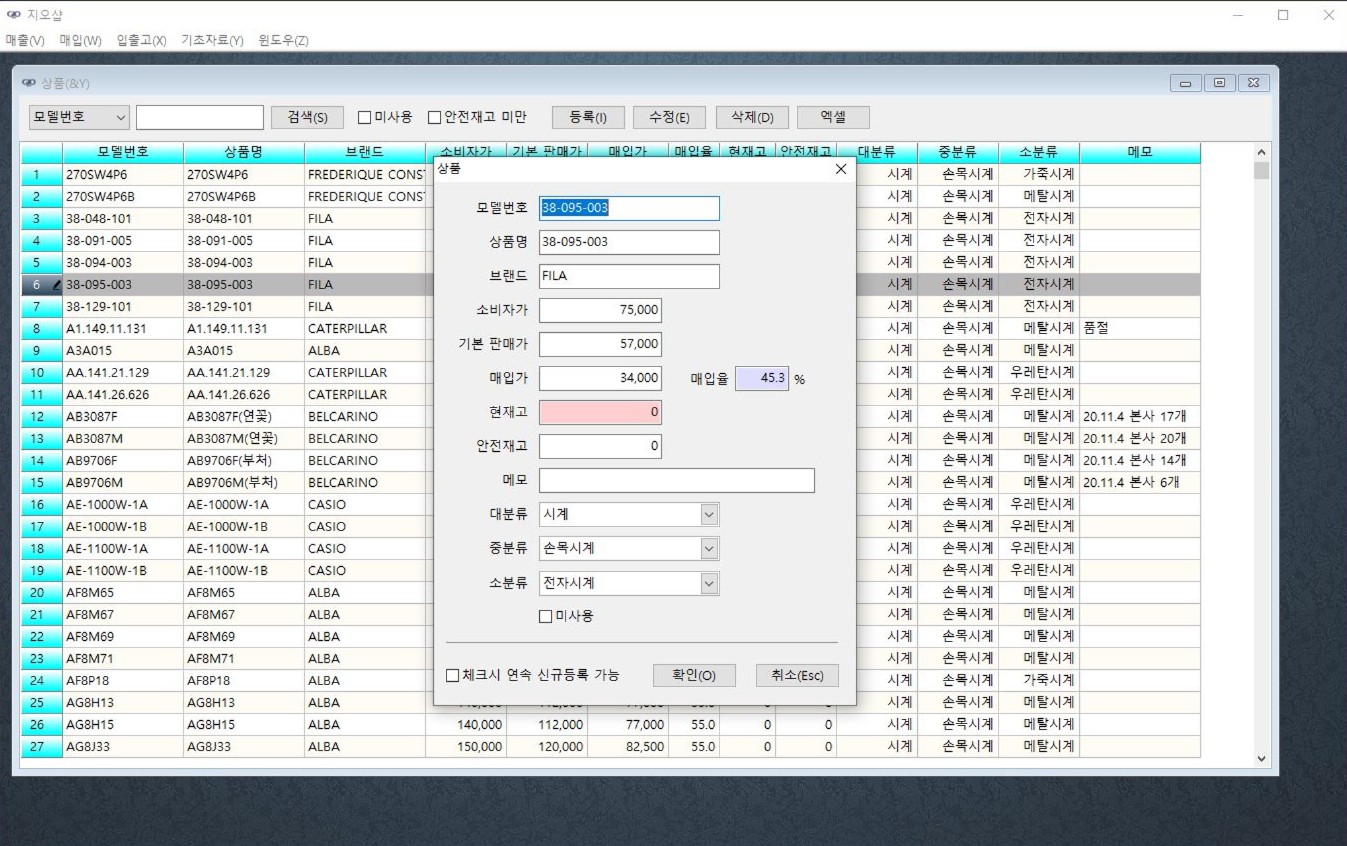Minimize the inner 상품 list window

[1186, 83]
